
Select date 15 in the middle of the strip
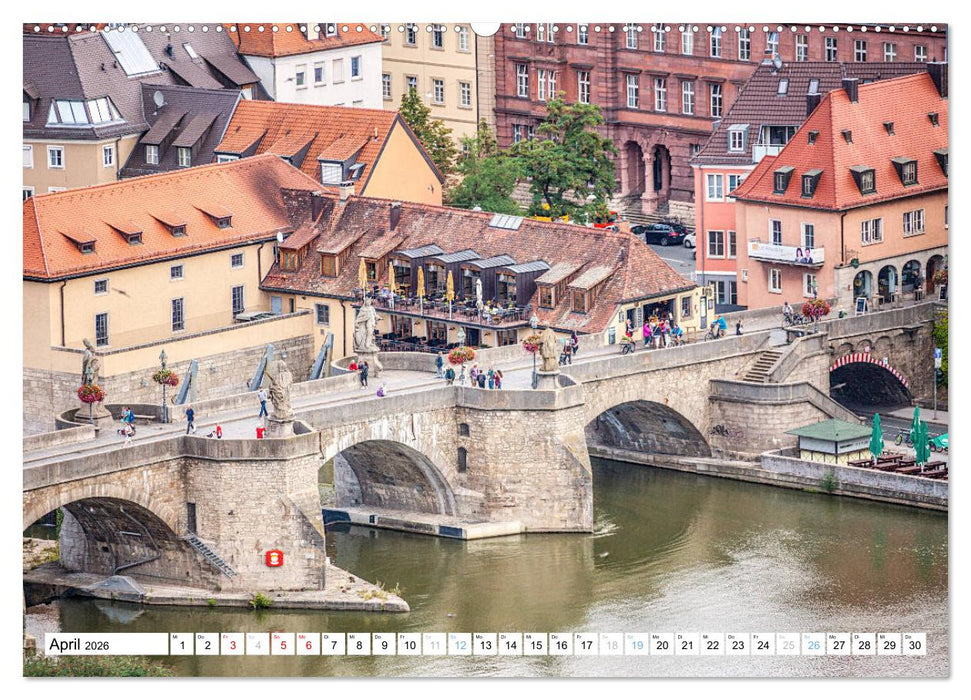coord(535,648)
